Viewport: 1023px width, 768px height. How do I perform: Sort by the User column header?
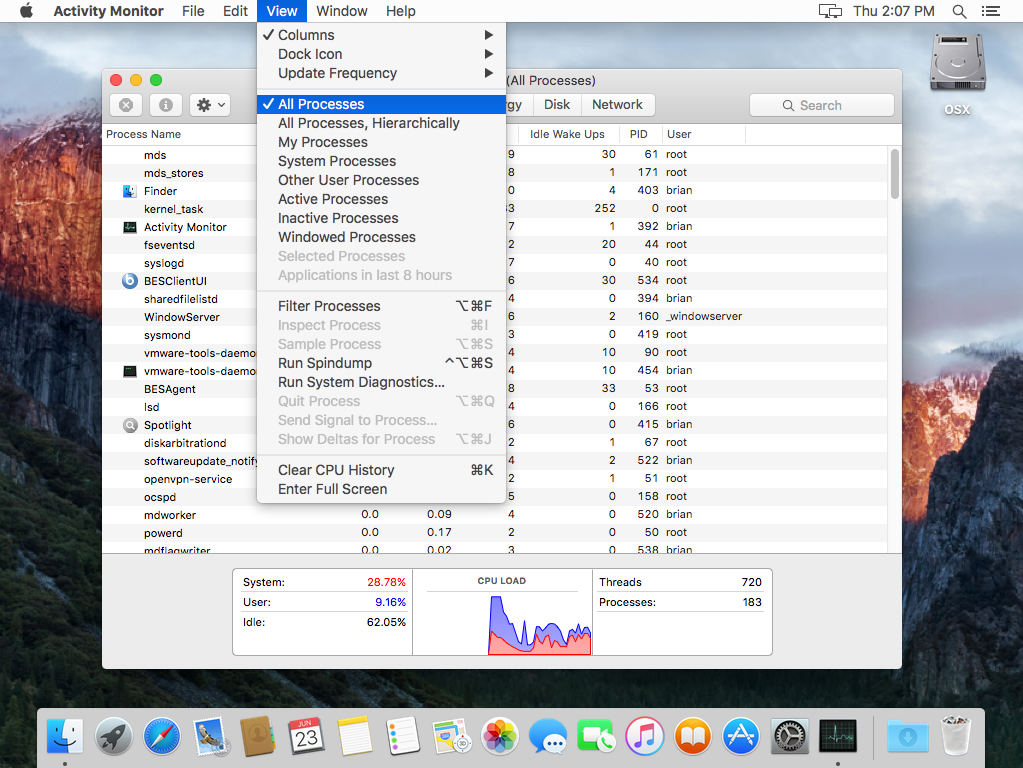point(704,134)
